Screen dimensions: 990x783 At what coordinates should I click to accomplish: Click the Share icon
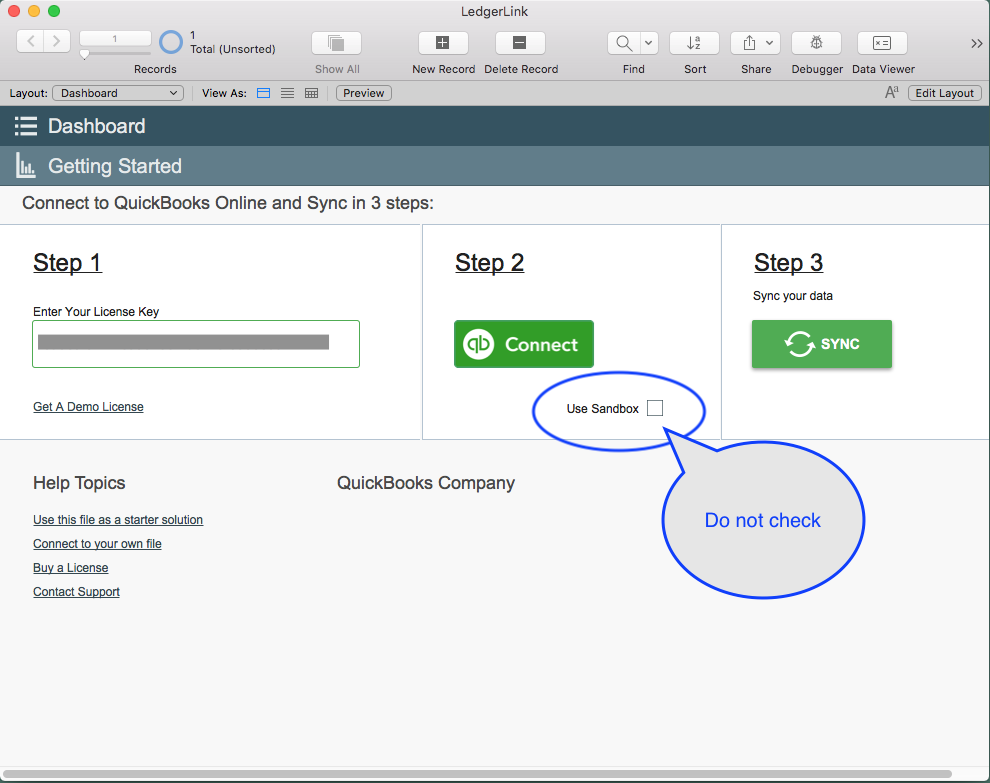(x=749, y=43)
